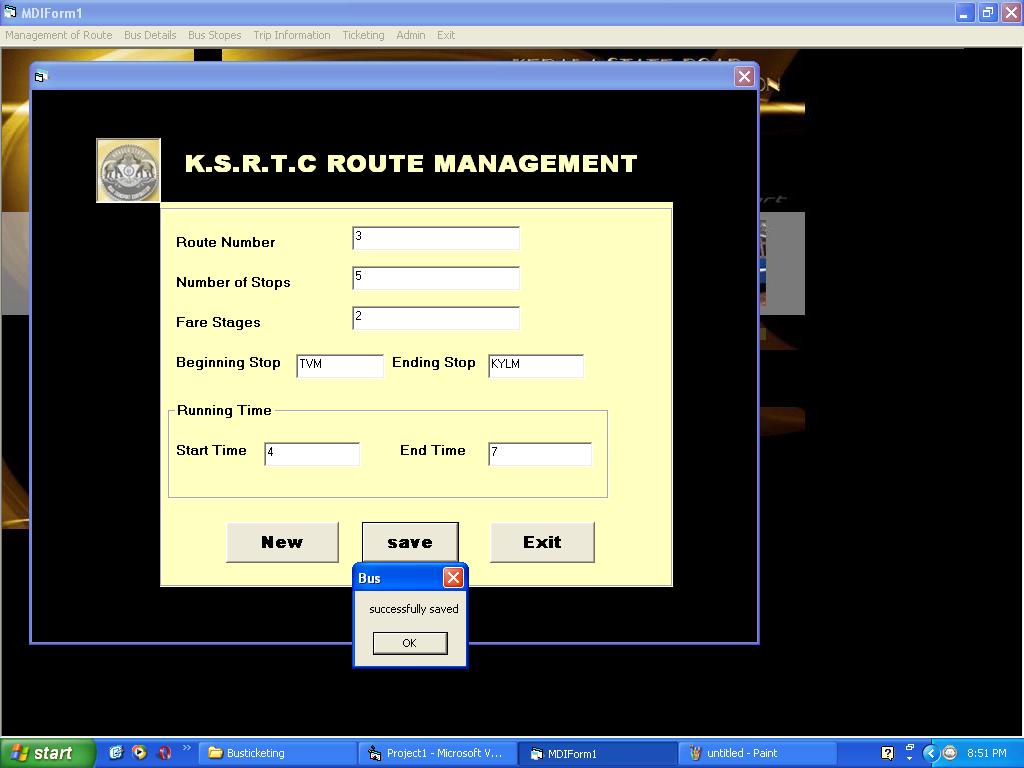Click the Ending Stop field containing KYLM

tap(536, 366)
